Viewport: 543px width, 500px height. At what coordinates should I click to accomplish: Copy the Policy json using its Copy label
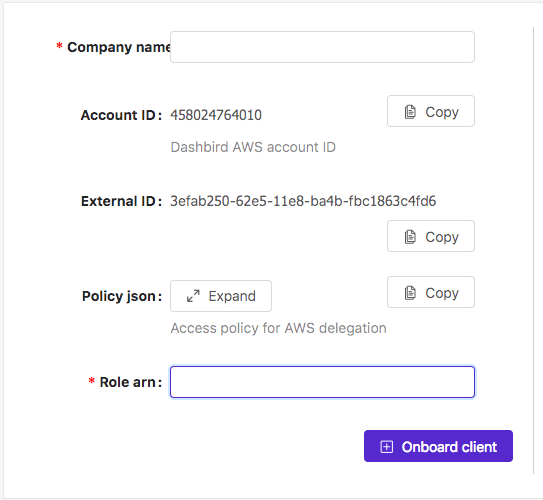442,293
